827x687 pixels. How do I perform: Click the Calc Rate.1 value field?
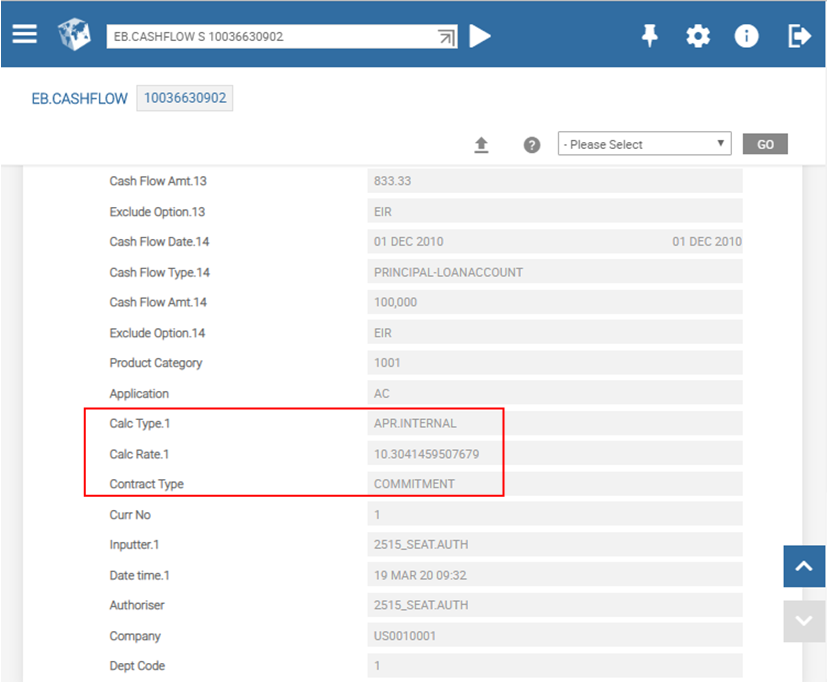pos(554,454)
